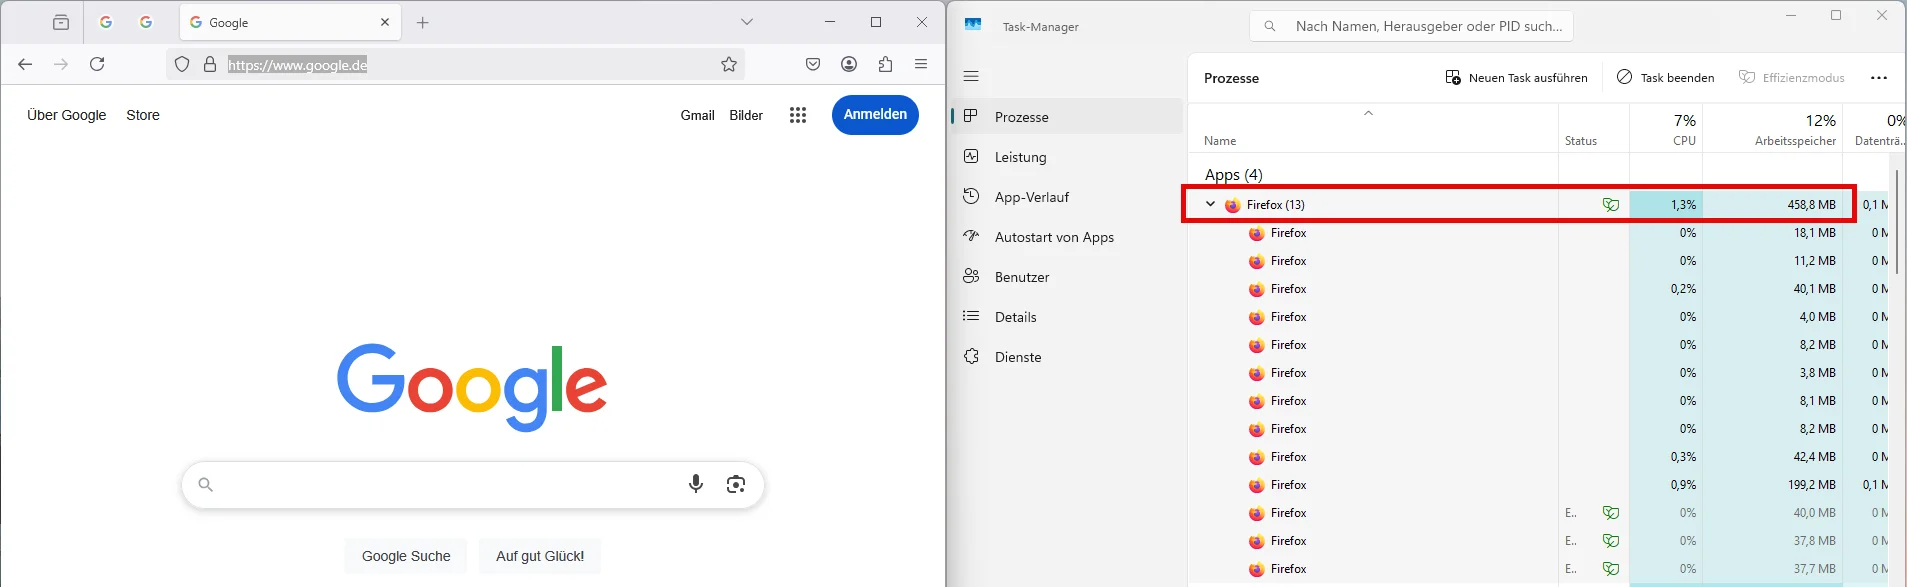
Task: Click the magnifier icon in Google's search box
Action: pos(205,484)
